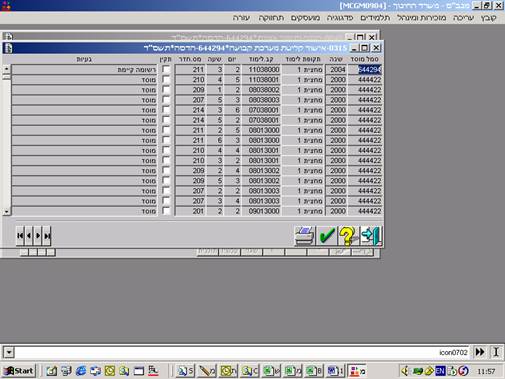
Task: Open Internet Explorer from quick launch
Action: (x=81, y=371)
